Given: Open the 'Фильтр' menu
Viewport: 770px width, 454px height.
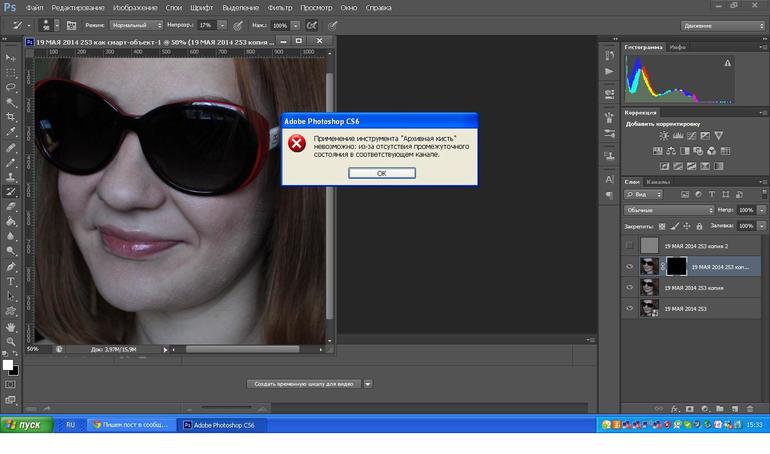Looking at the screenshot, I should point(279,7).
